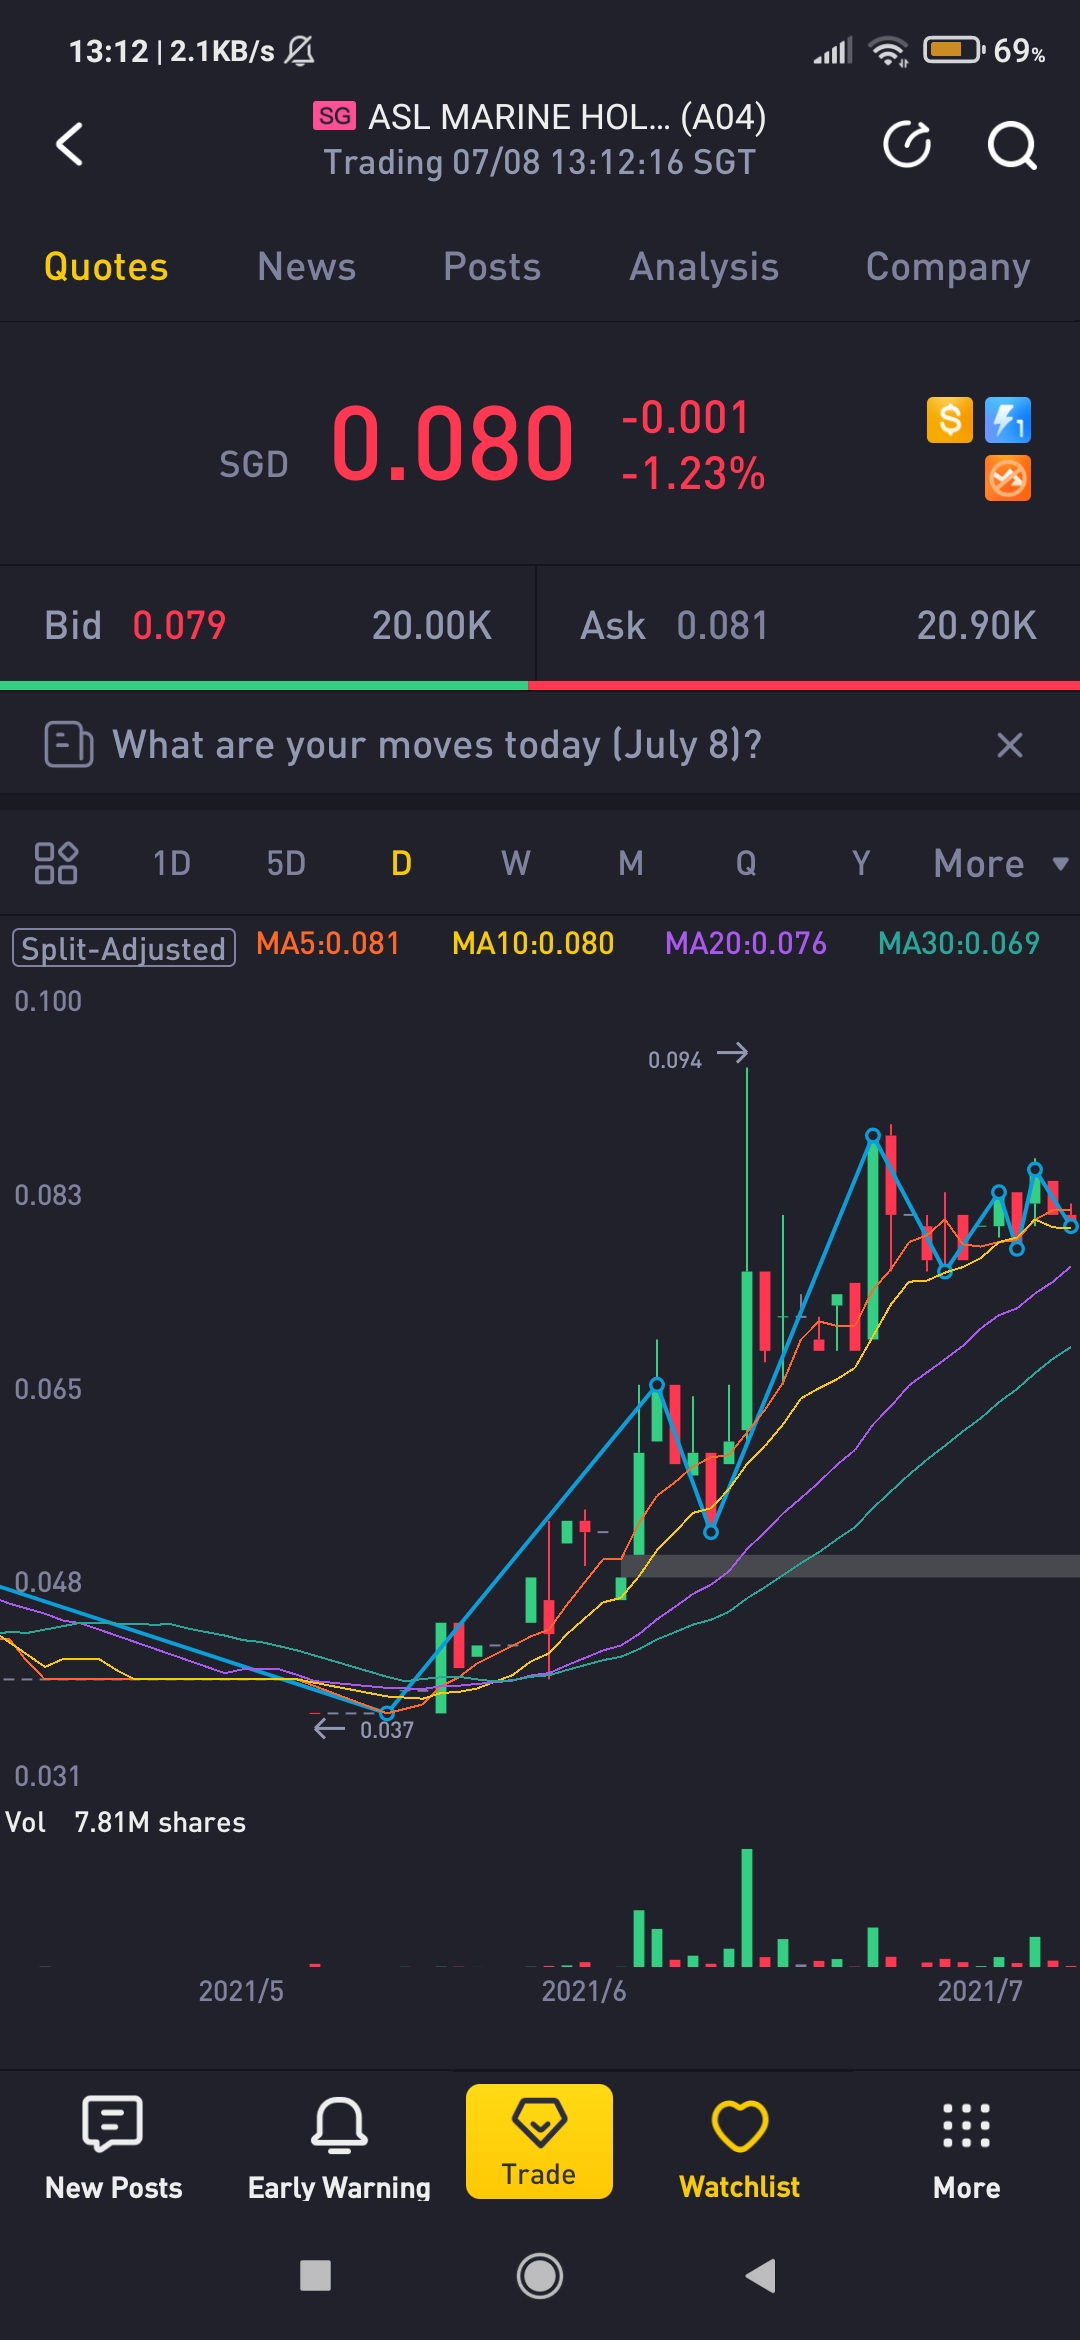Select the Y yearly chart period
The height and width of the screenshot is (2340, 1080).
pyautogui.click(x=861, y=863)
